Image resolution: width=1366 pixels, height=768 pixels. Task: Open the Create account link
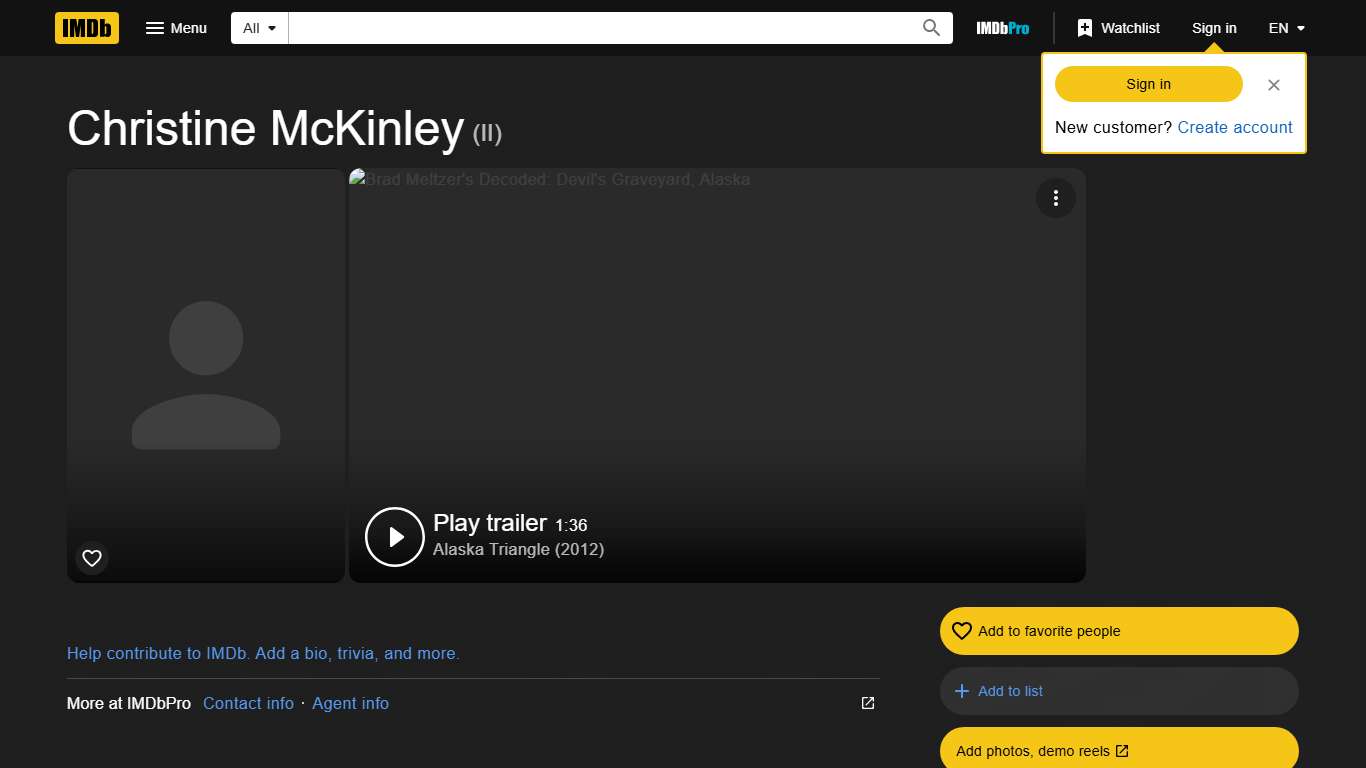click(x=1235, y=127)
